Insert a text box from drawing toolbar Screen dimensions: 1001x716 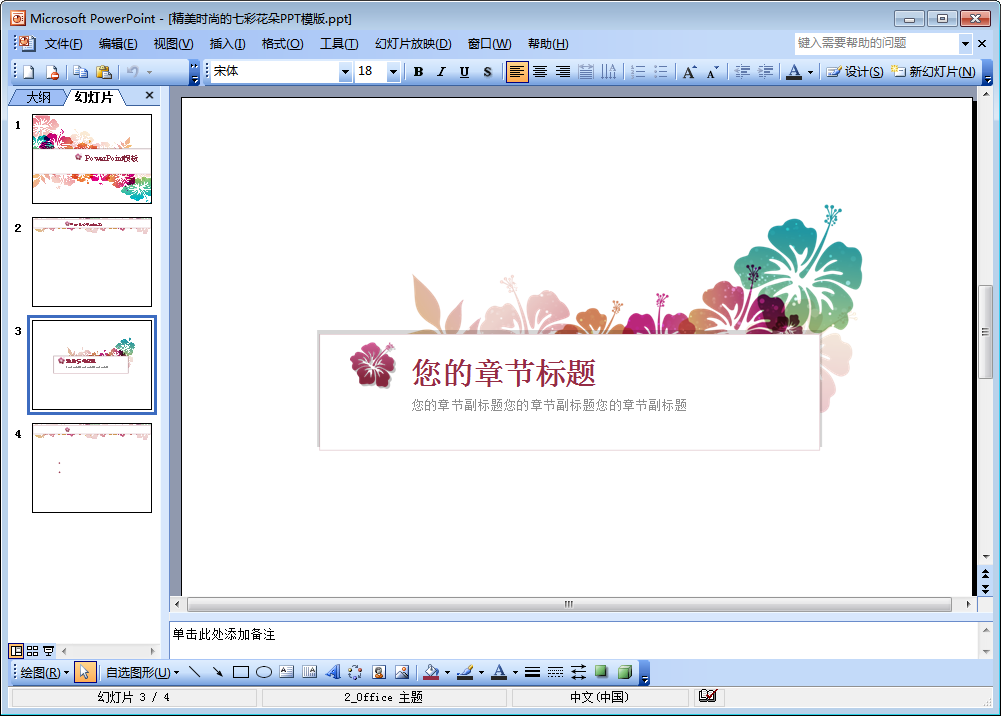[286, 672]
